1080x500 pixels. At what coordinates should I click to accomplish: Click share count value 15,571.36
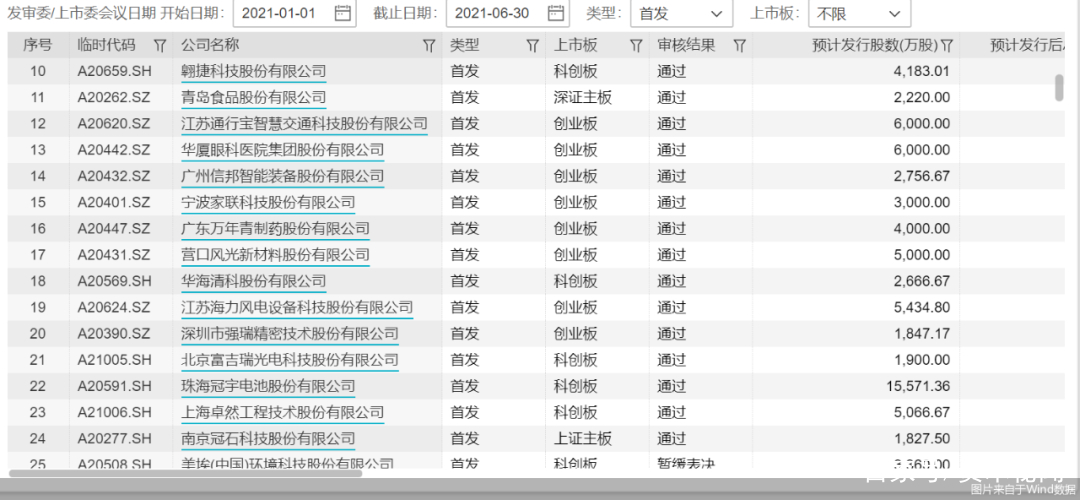point(918,386)
